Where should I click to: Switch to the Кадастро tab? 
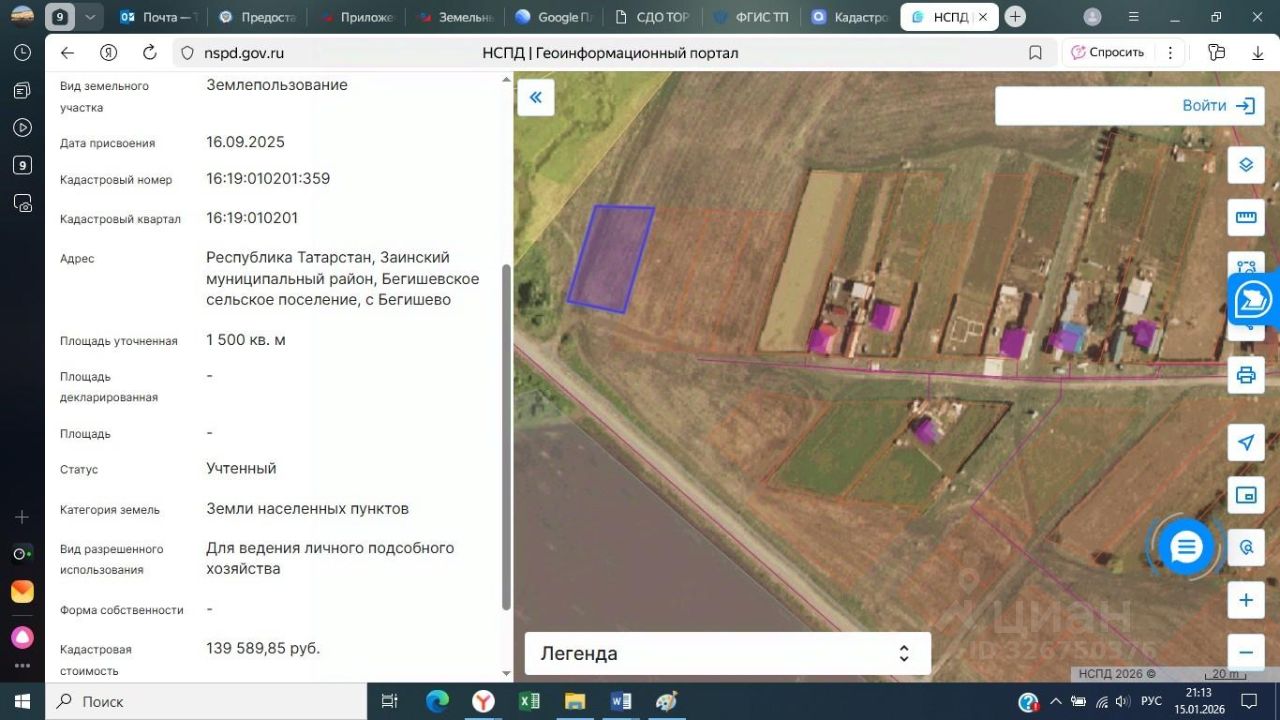pos(850,17)
